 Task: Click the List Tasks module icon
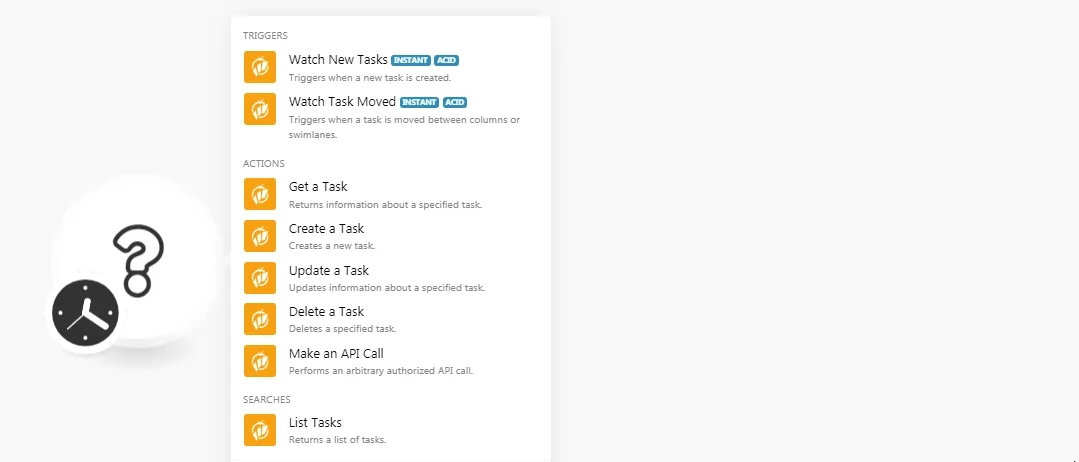click(x=259, y=430)
